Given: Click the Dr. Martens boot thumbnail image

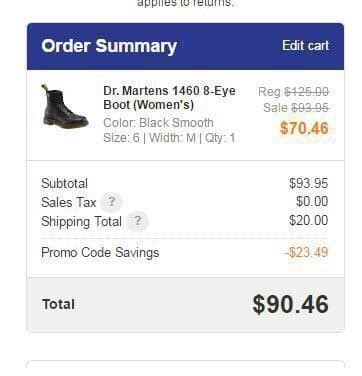Looking at the screenshot, I should point(65,107).
